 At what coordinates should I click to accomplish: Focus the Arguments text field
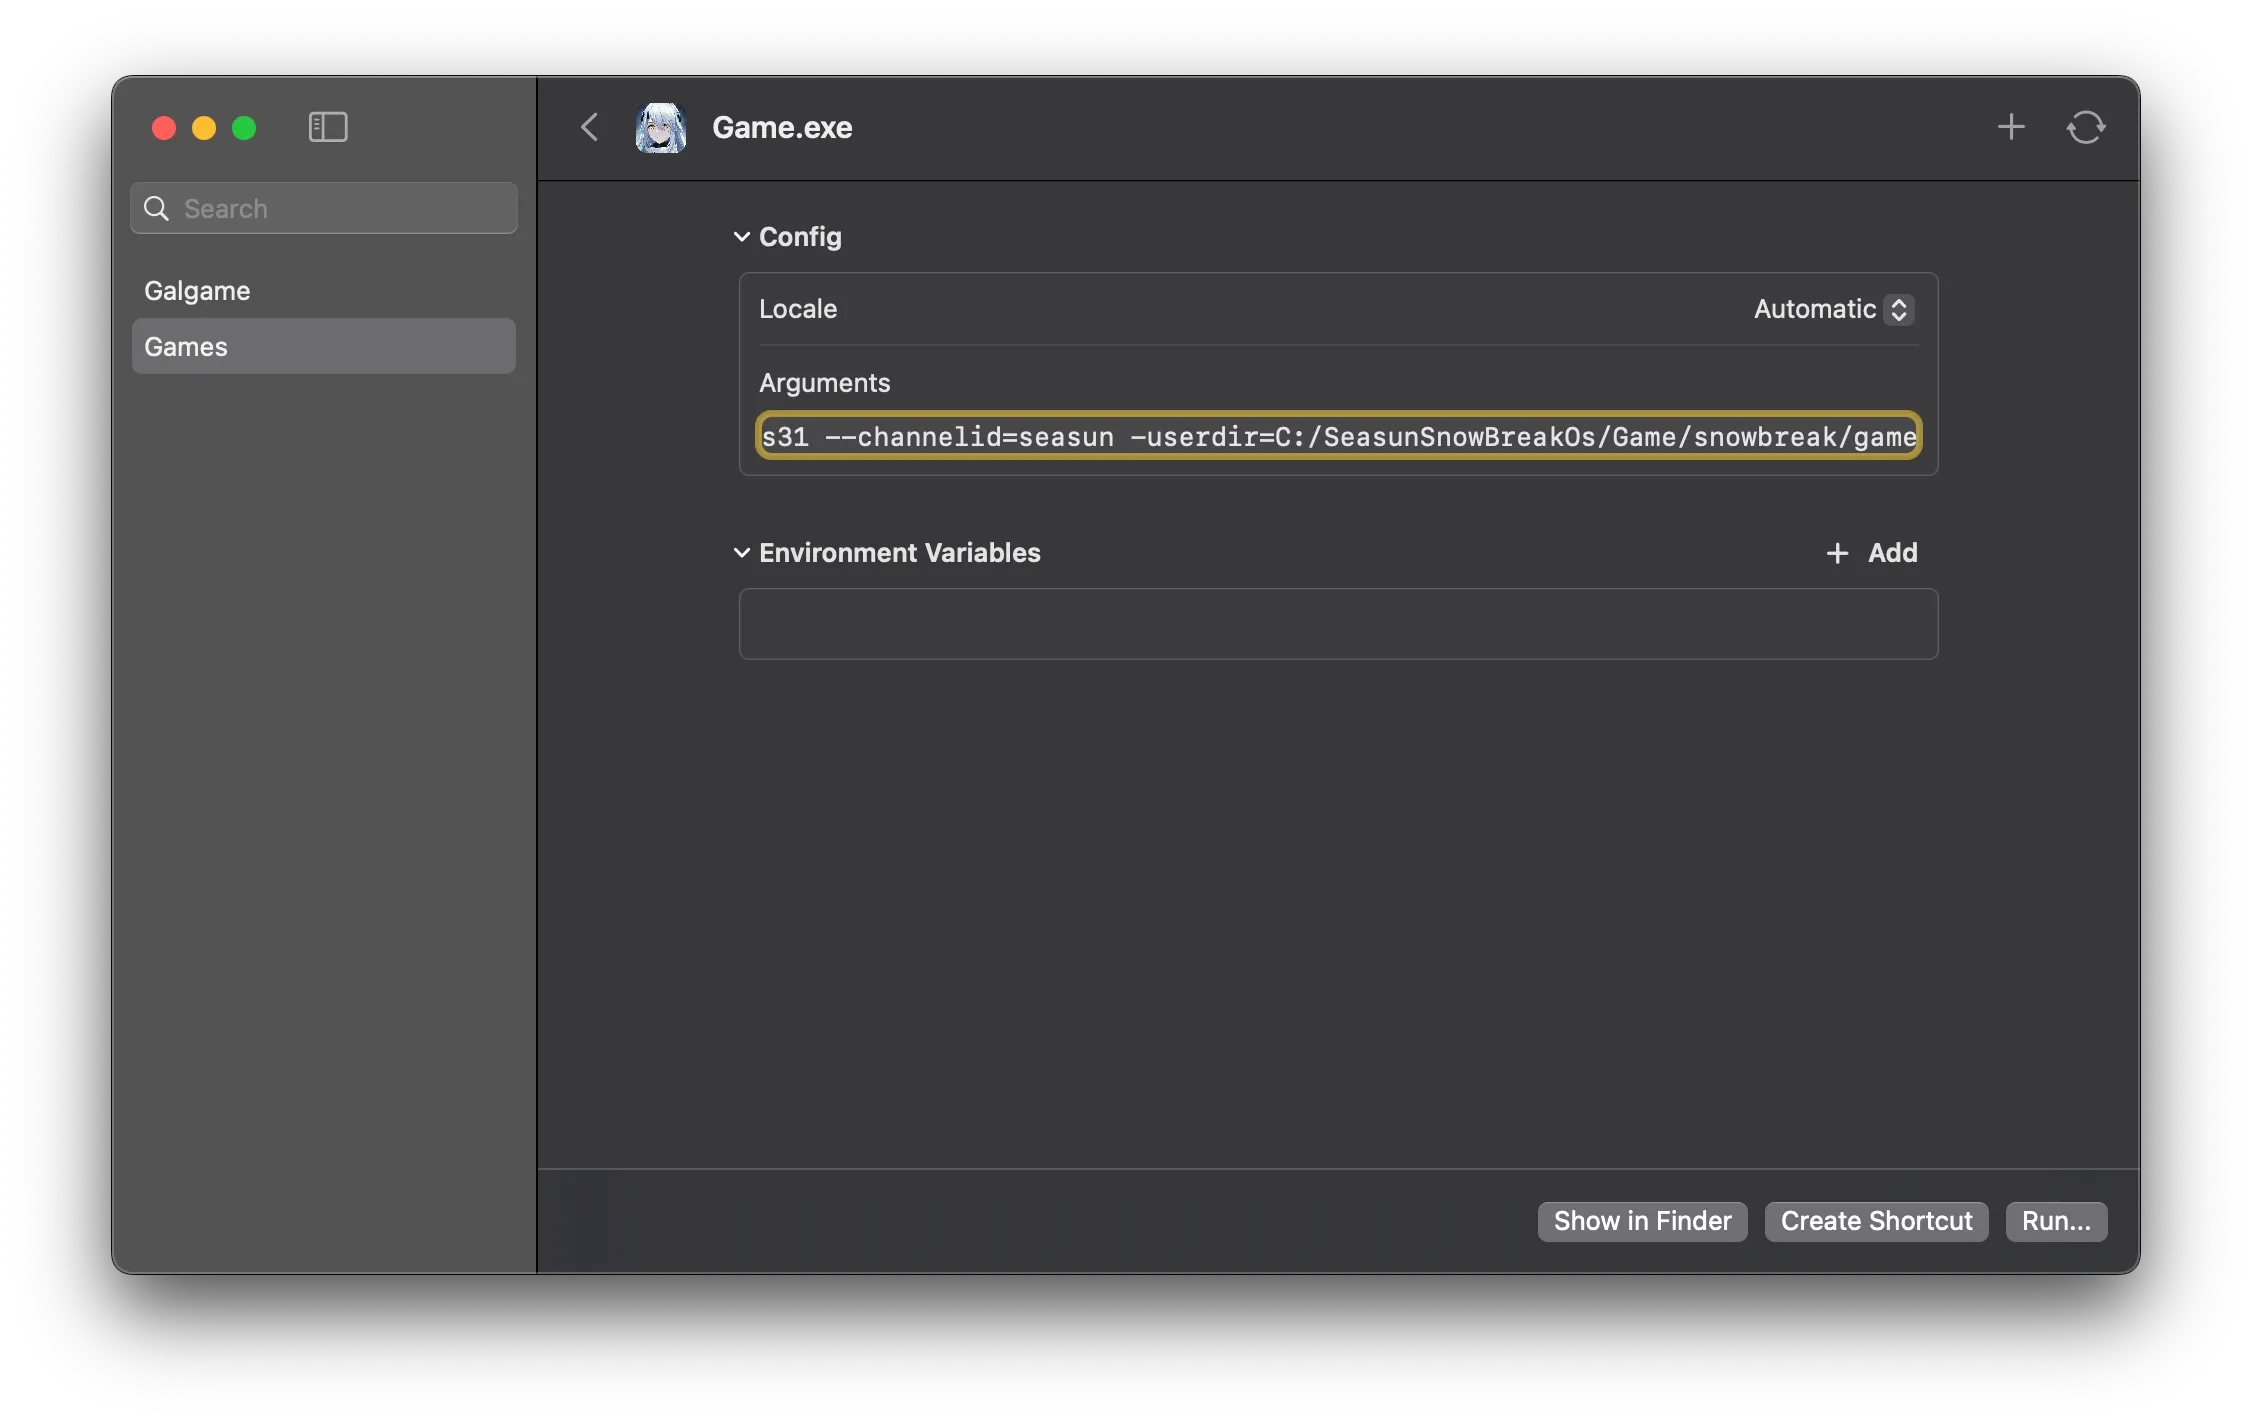point(1338,436)
